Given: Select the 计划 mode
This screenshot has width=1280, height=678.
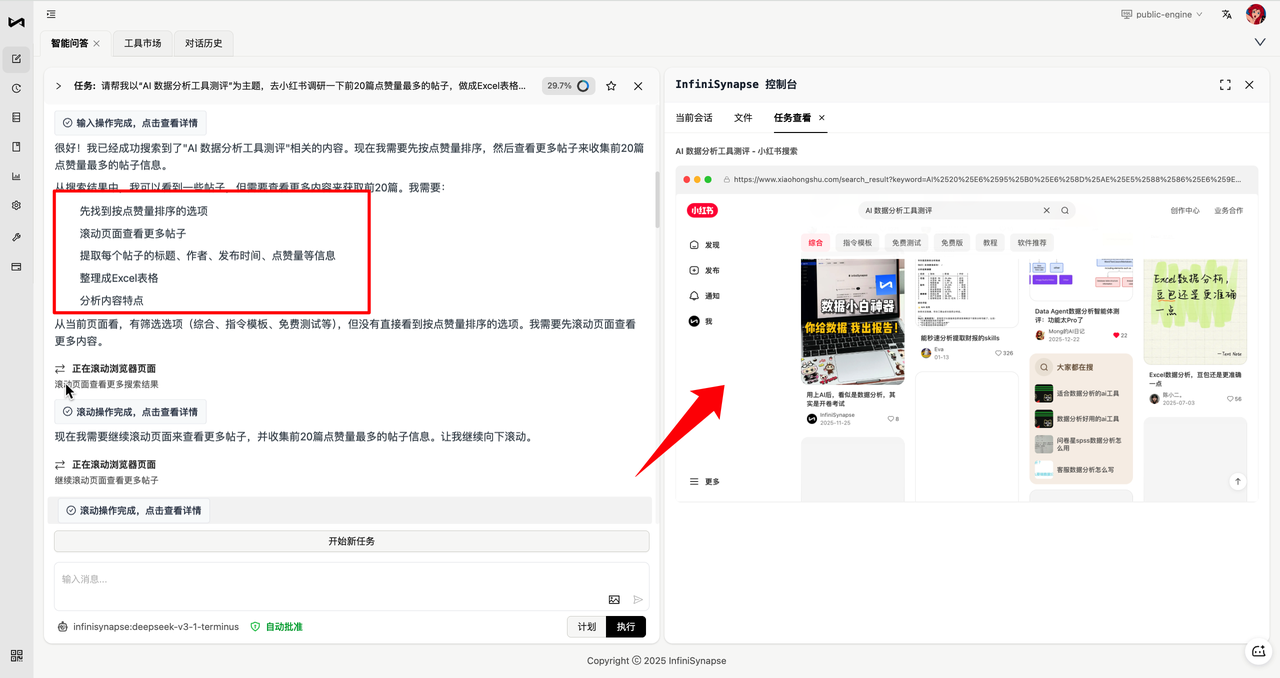Looking at the screenshot, I should 587,627.
